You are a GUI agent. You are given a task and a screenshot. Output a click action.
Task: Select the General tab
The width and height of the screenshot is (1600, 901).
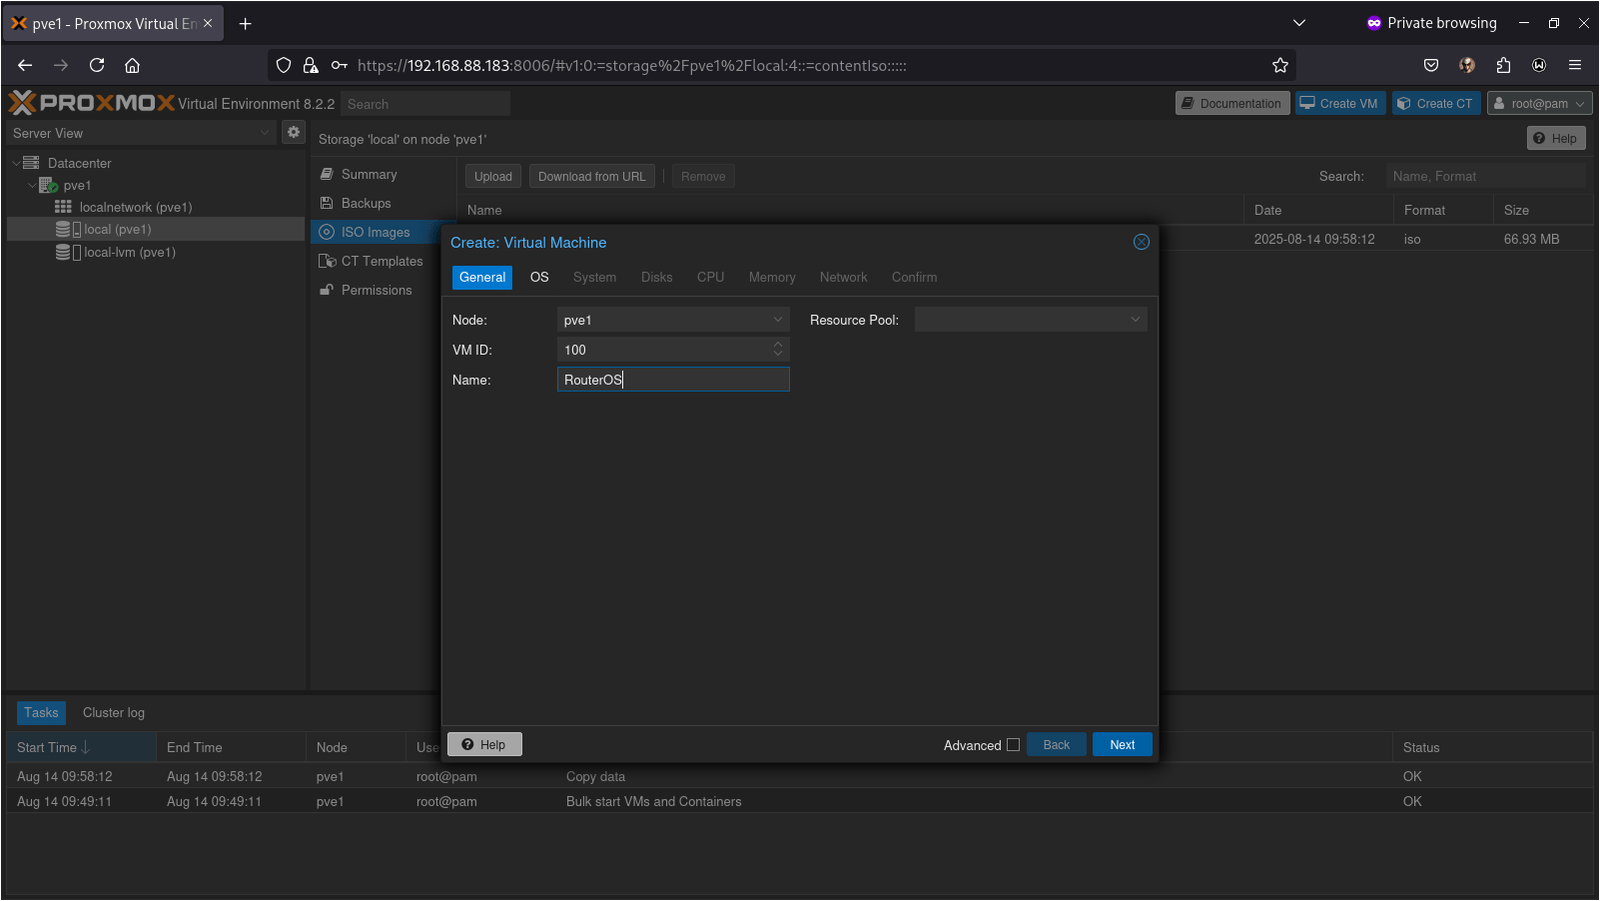pyautogui.click(x=482, y=277)
